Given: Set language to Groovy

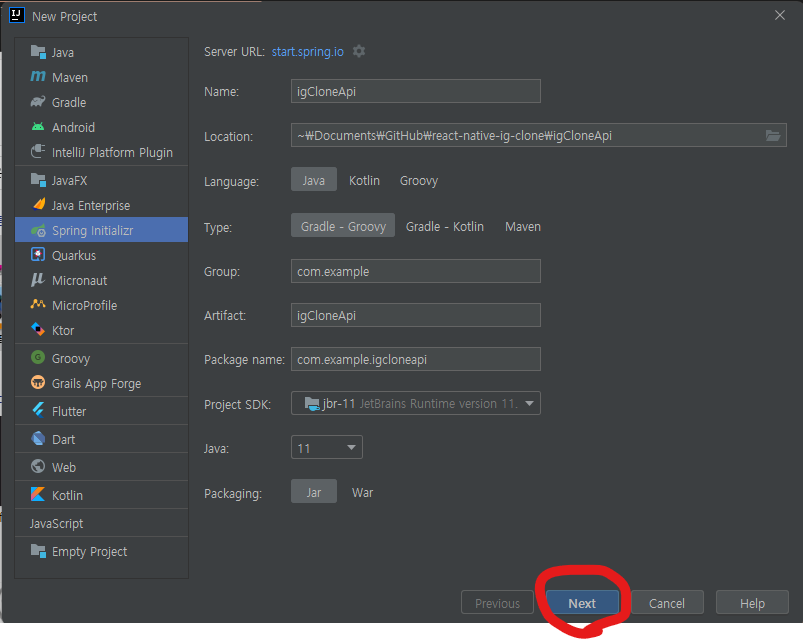Looking at the screenshot, I should click(418, 181).
